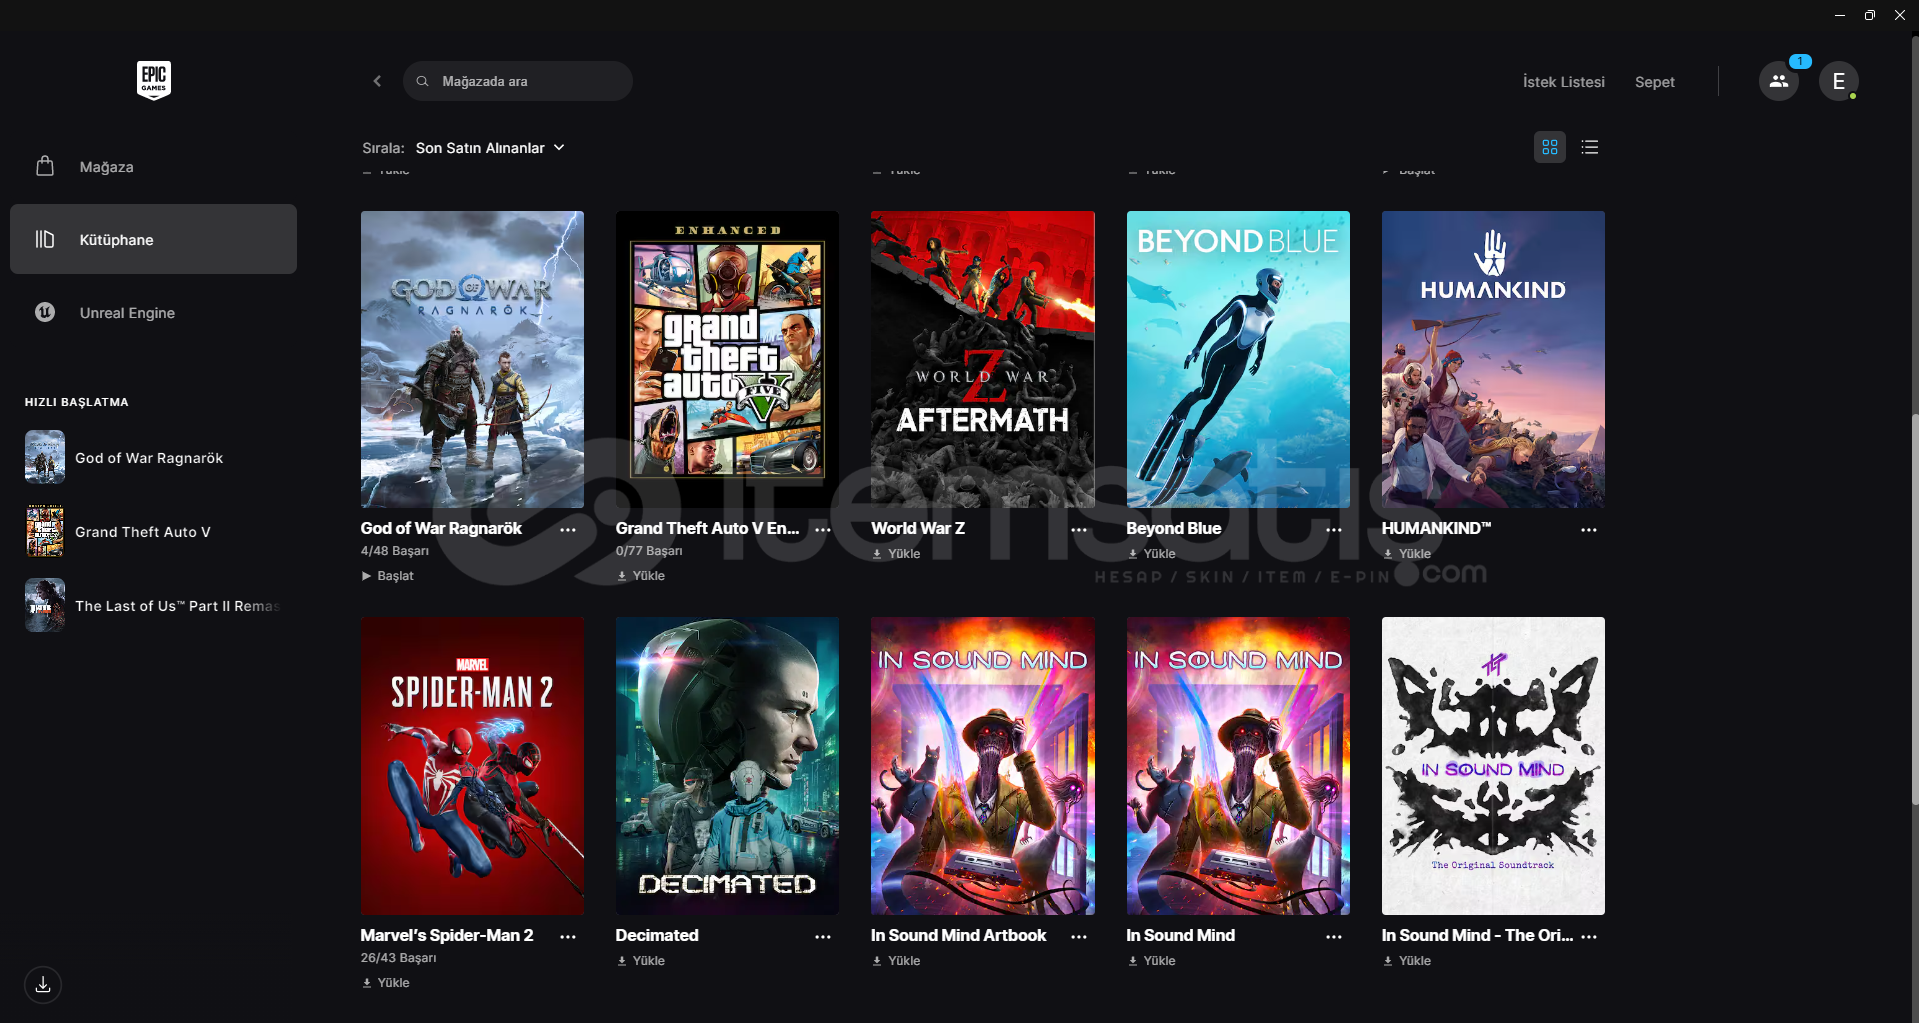Open three-dot menu for In Sound Mind soundtrack
Image resolution: width=1919 pixels, height=1023 pixels.
click(x=1589, y=937)
